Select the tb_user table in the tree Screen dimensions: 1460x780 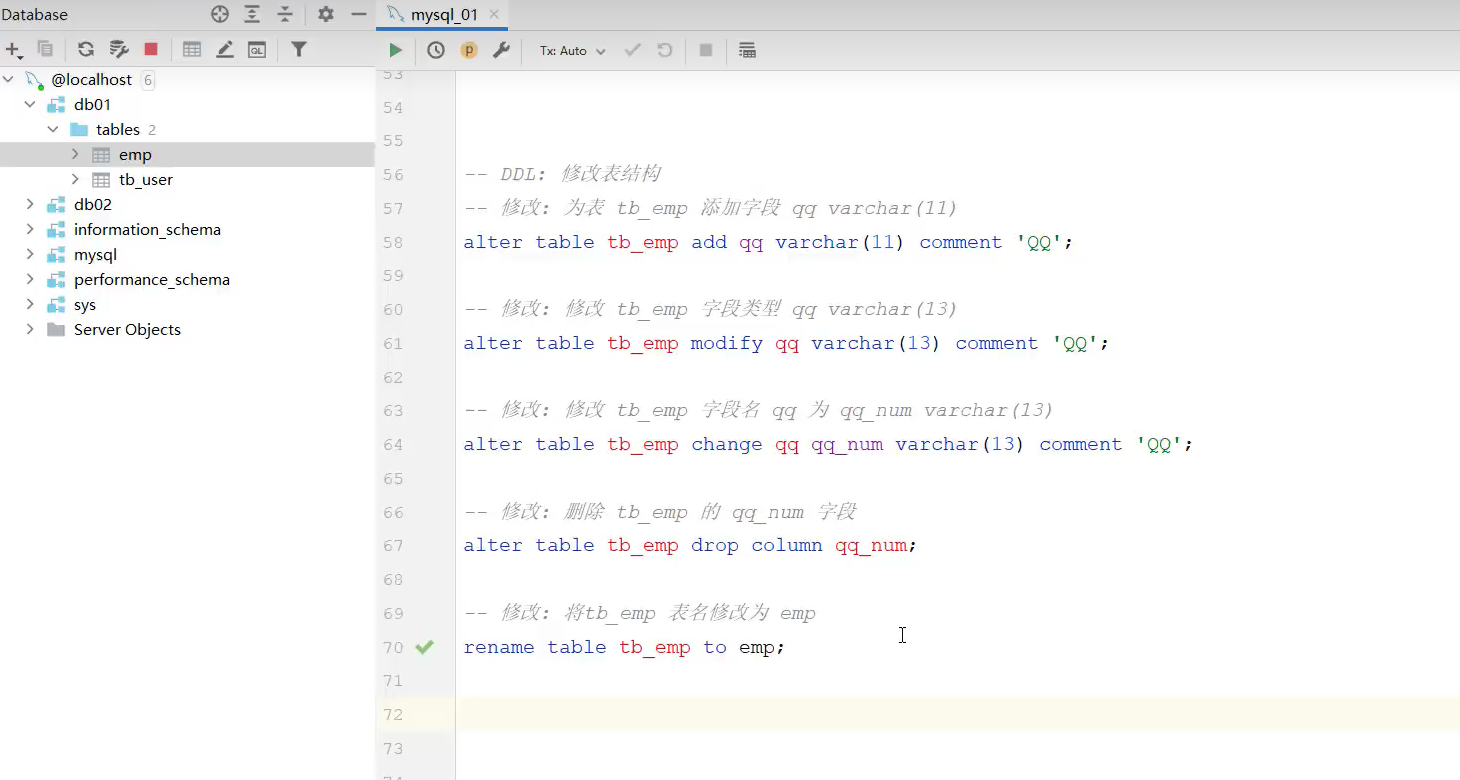(x=146, y=180)
